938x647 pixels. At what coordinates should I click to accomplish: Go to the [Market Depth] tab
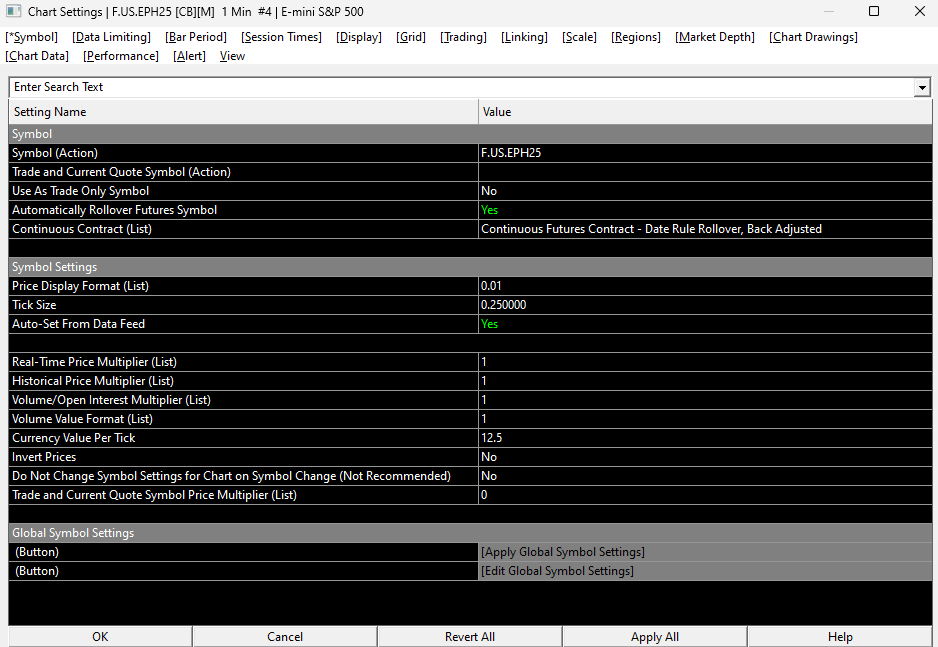point(714,37)
